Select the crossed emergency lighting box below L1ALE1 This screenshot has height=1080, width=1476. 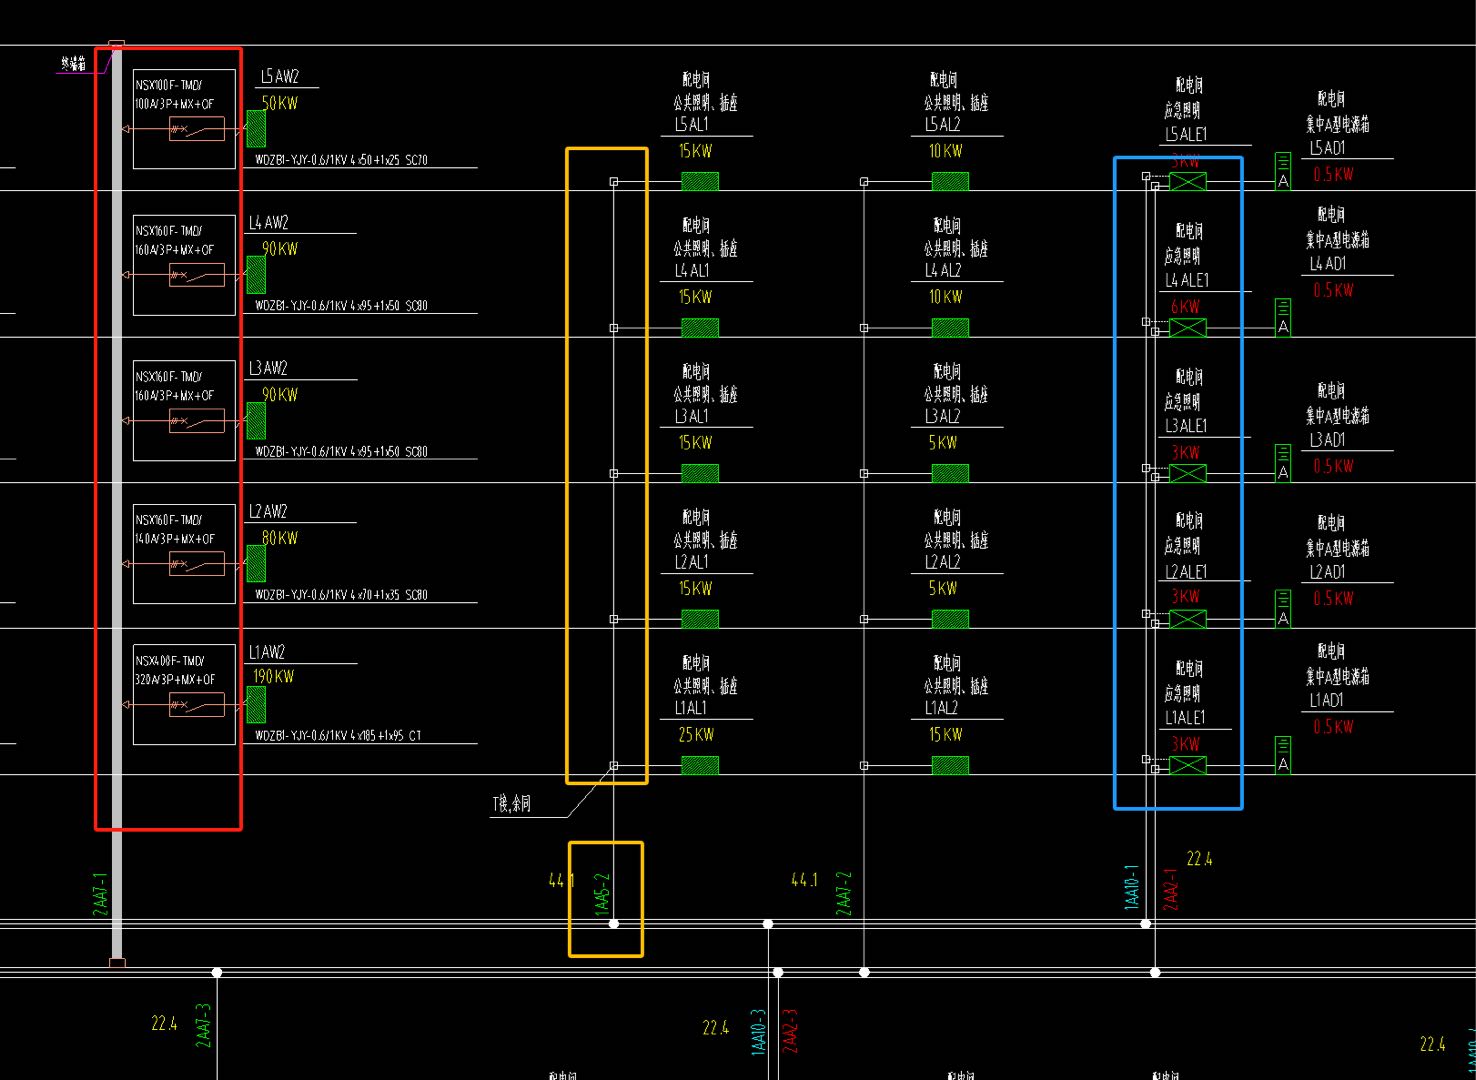pos(1188,765)
